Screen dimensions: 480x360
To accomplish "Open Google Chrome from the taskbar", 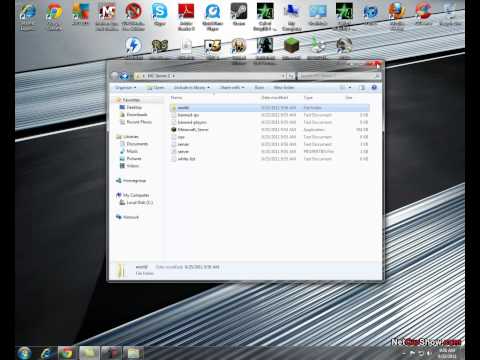I will (x=67, y=353).
